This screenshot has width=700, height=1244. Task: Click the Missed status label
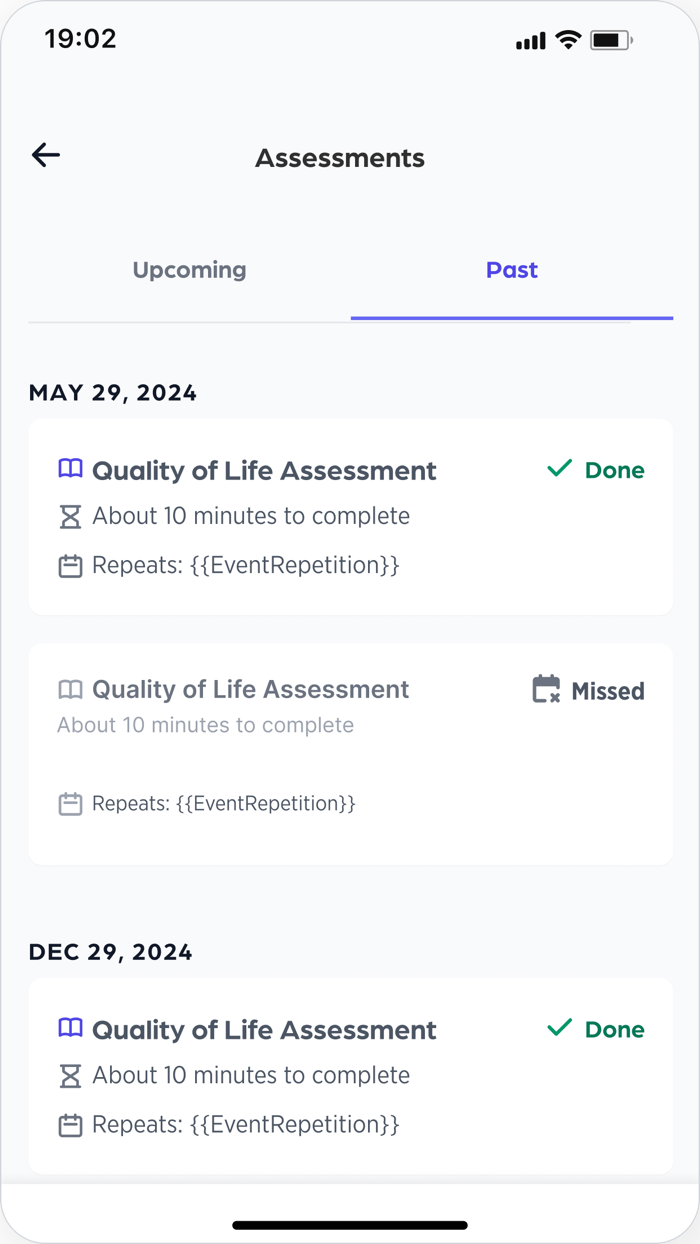coord(607,690)
